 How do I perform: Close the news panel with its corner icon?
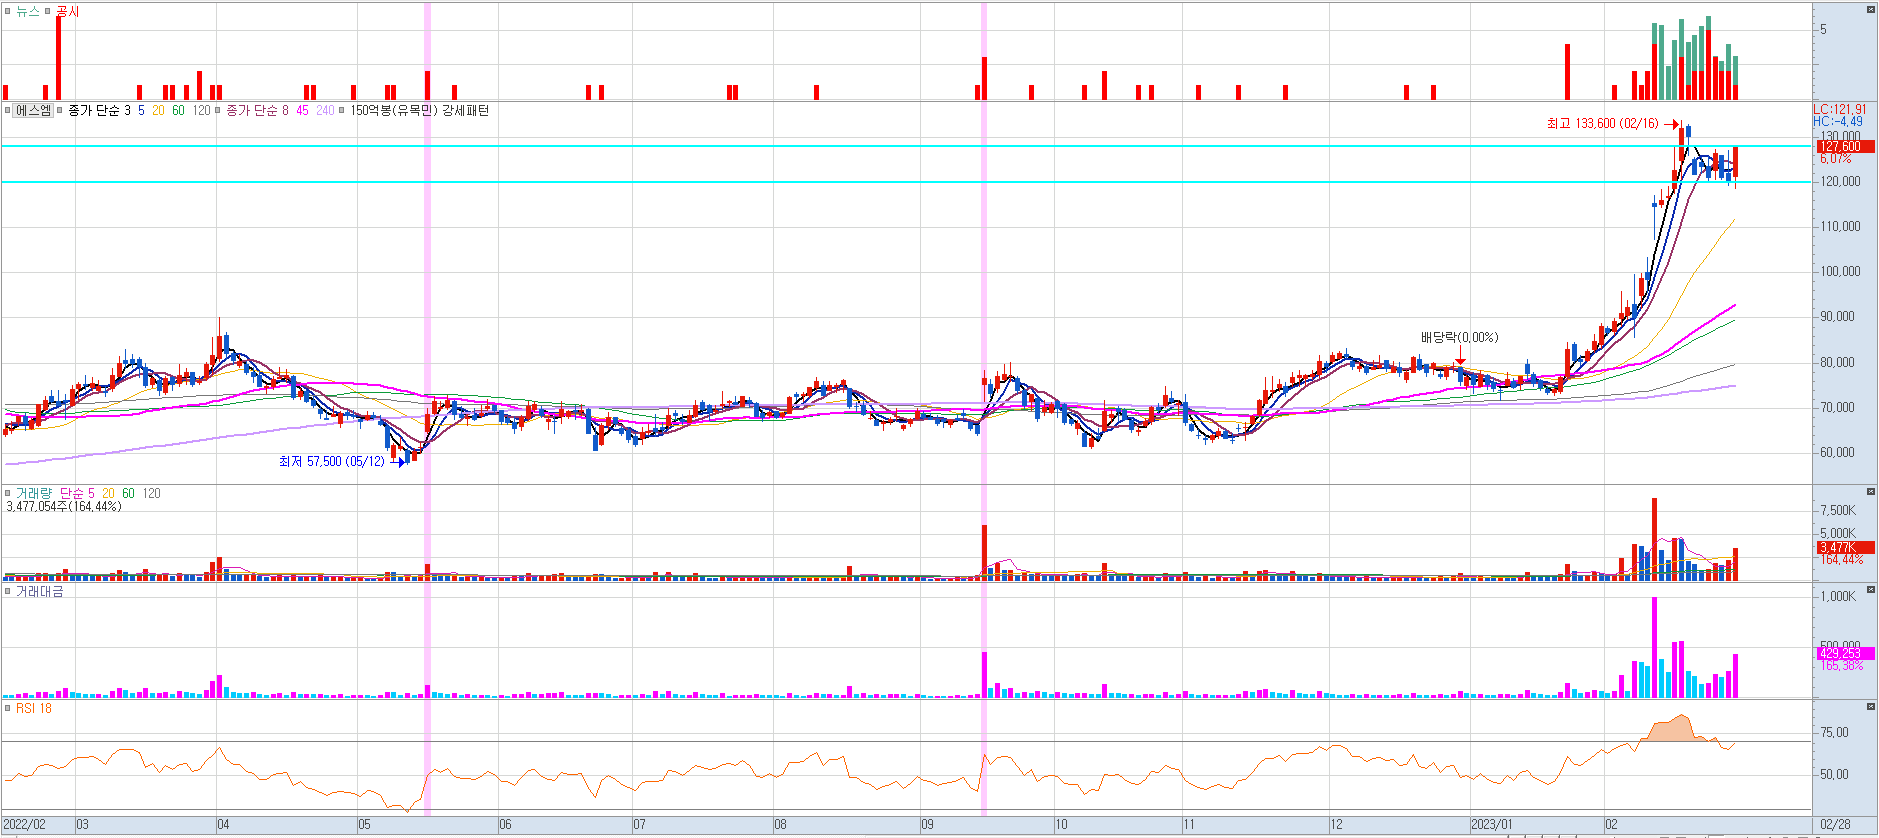[1870, 9]
